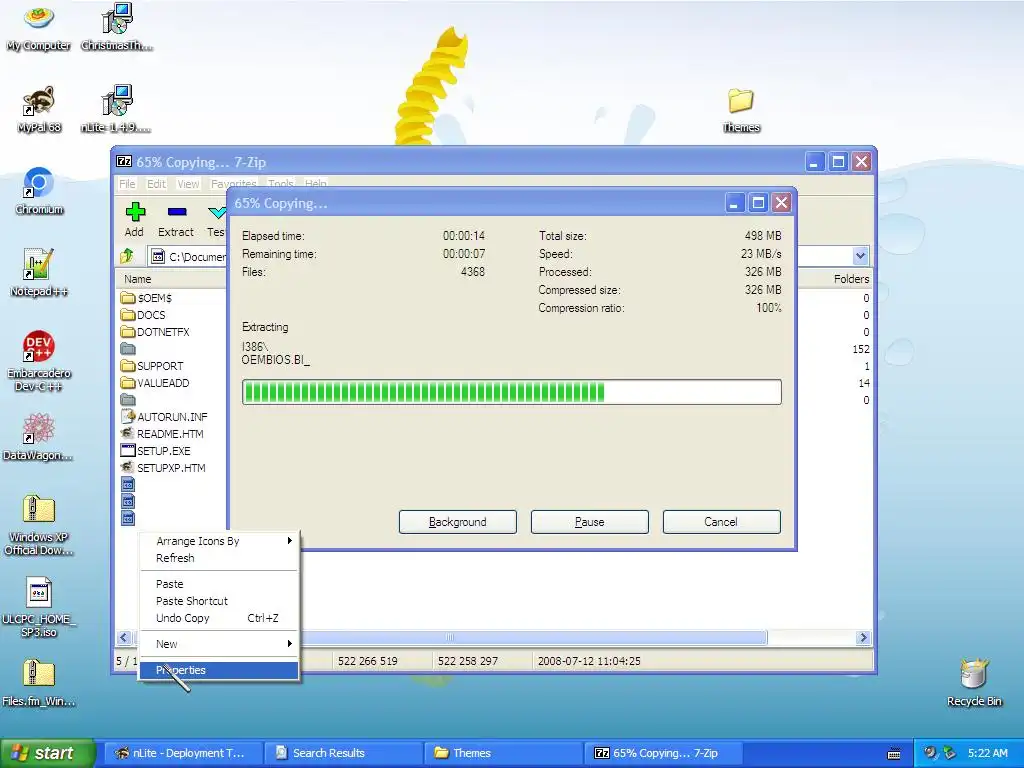Open Arrange Icons By submenu

219,541
